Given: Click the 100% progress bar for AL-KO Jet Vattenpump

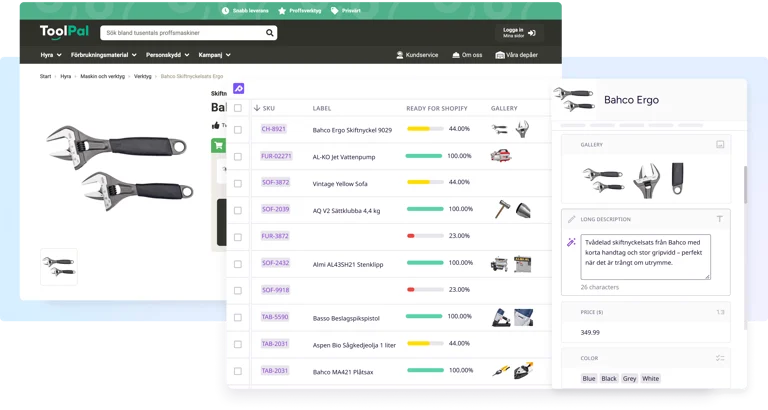Looking at the screenshot, I should pyautogui.click(x=424, y=156).
